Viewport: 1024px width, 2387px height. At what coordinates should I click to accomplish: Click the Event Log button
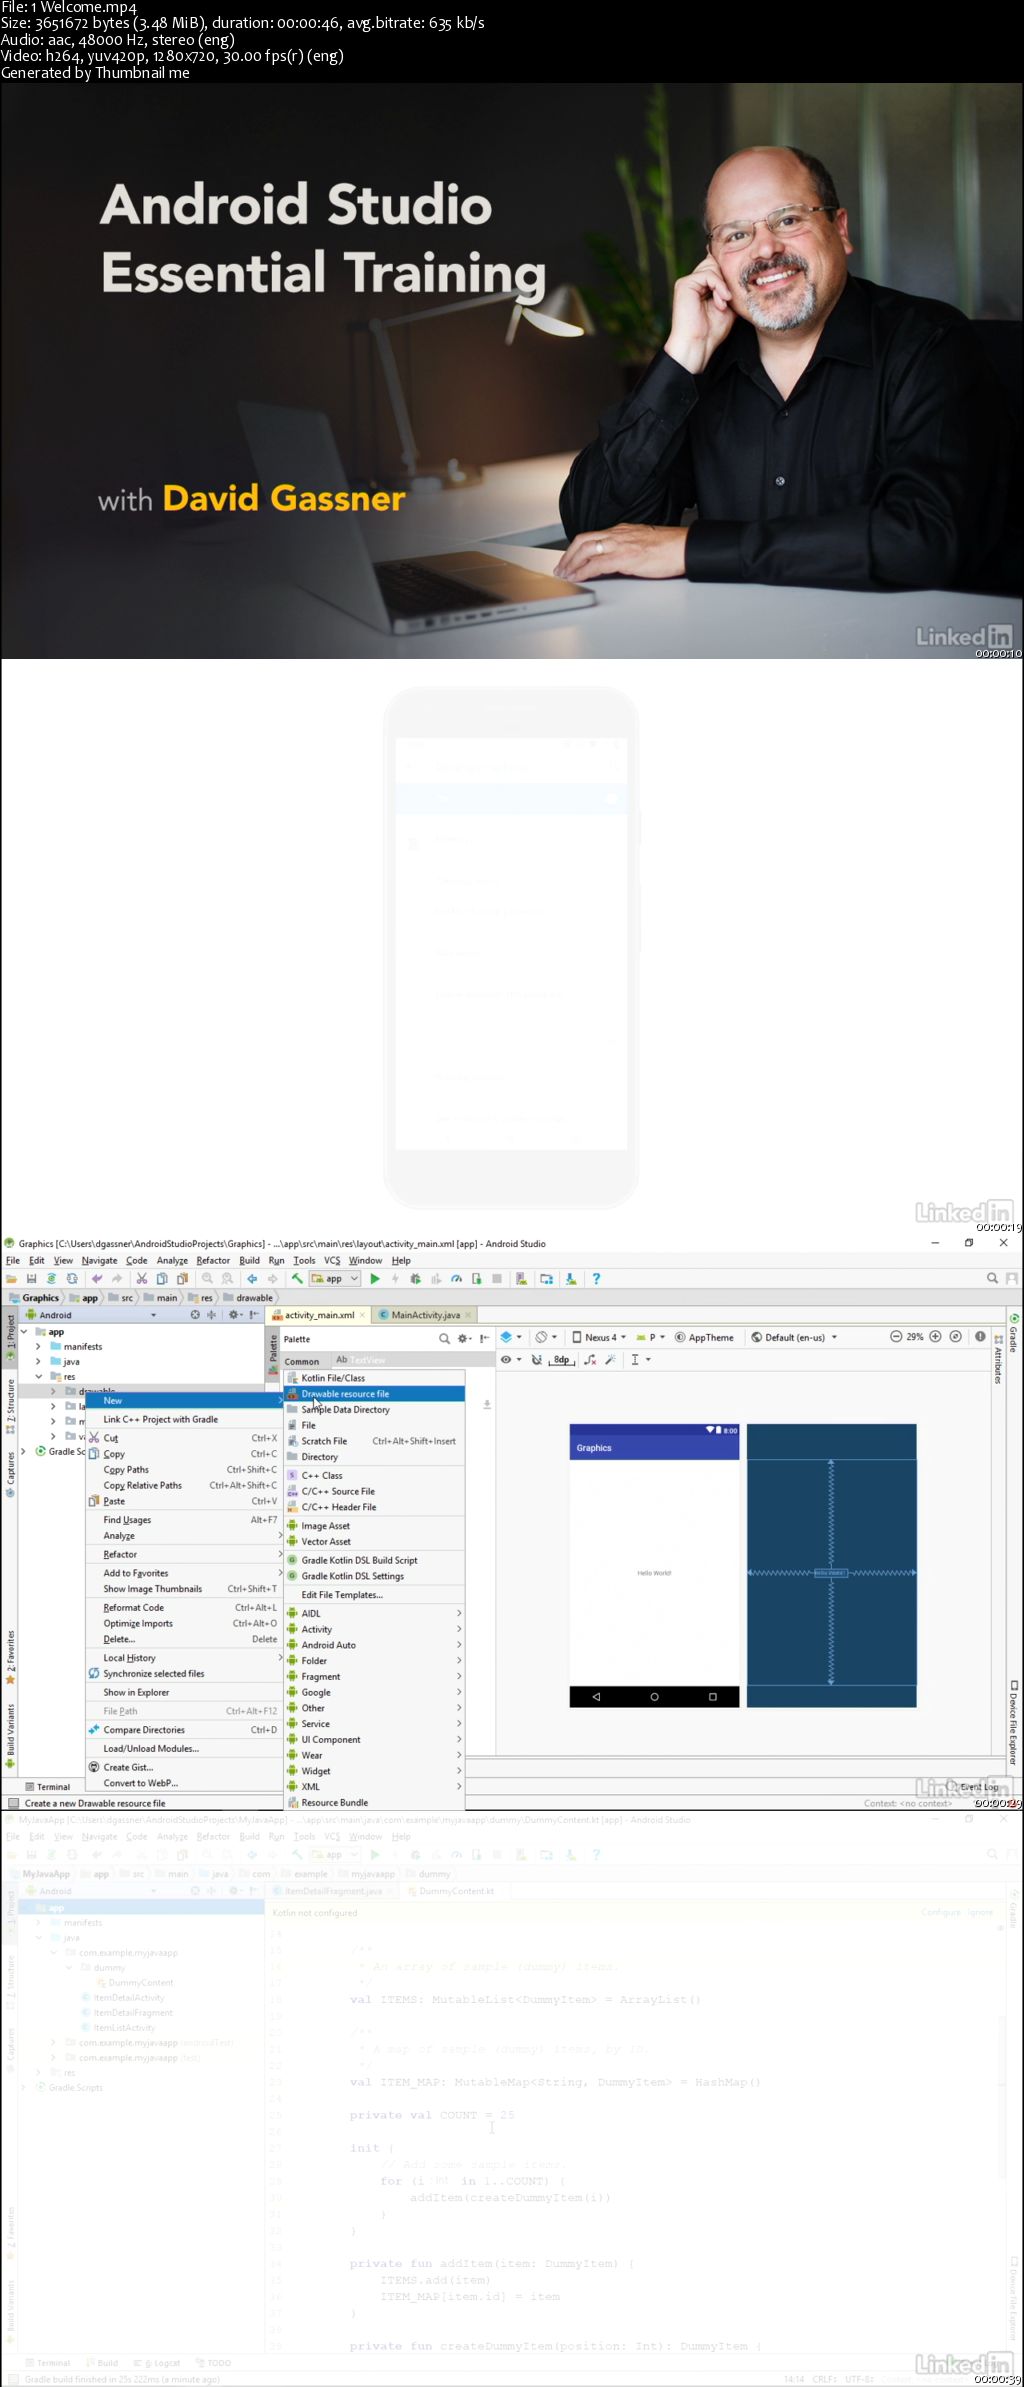point(971,1786)
